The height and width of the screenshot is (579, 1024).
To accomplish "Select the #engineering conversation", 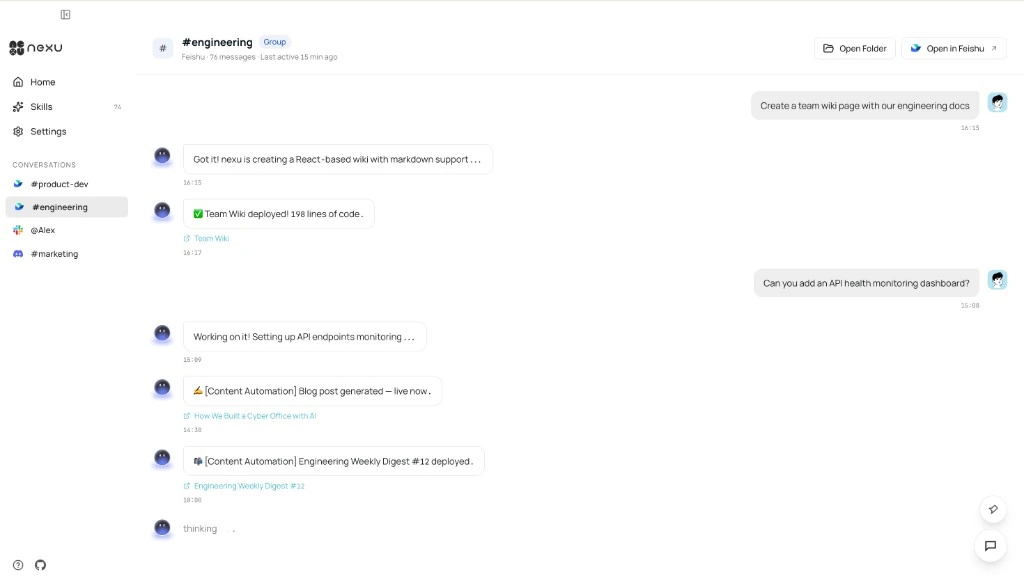I will click(x=59, y=207).
